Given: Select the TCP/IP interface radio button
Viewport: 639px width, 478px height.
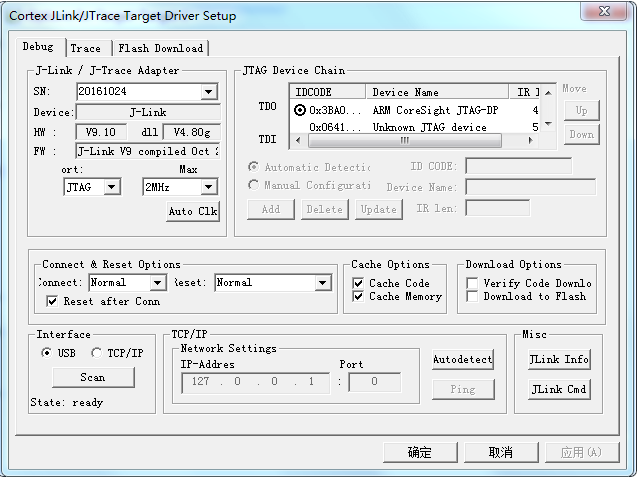Looking at the screenshot, I should (96, 353).
